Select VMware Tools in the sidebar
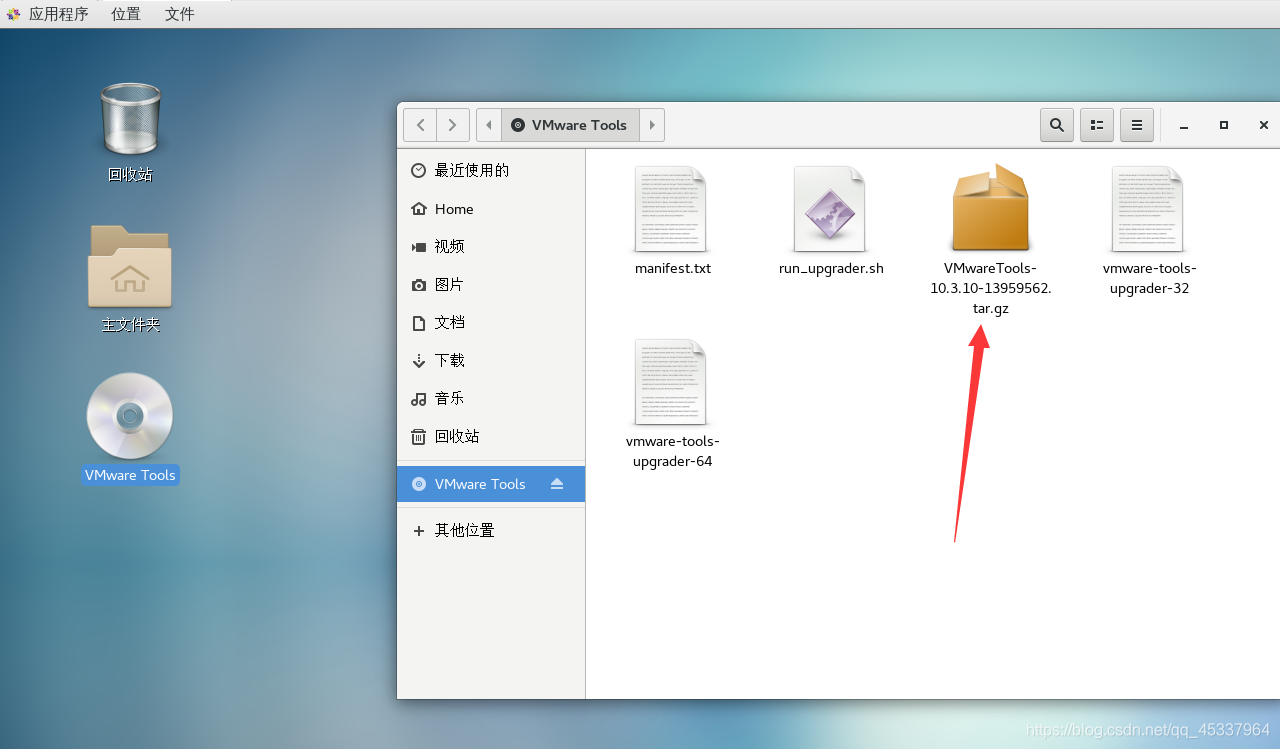The width and height of the screenshot is (1280, 749). click(x=491, y=484)
